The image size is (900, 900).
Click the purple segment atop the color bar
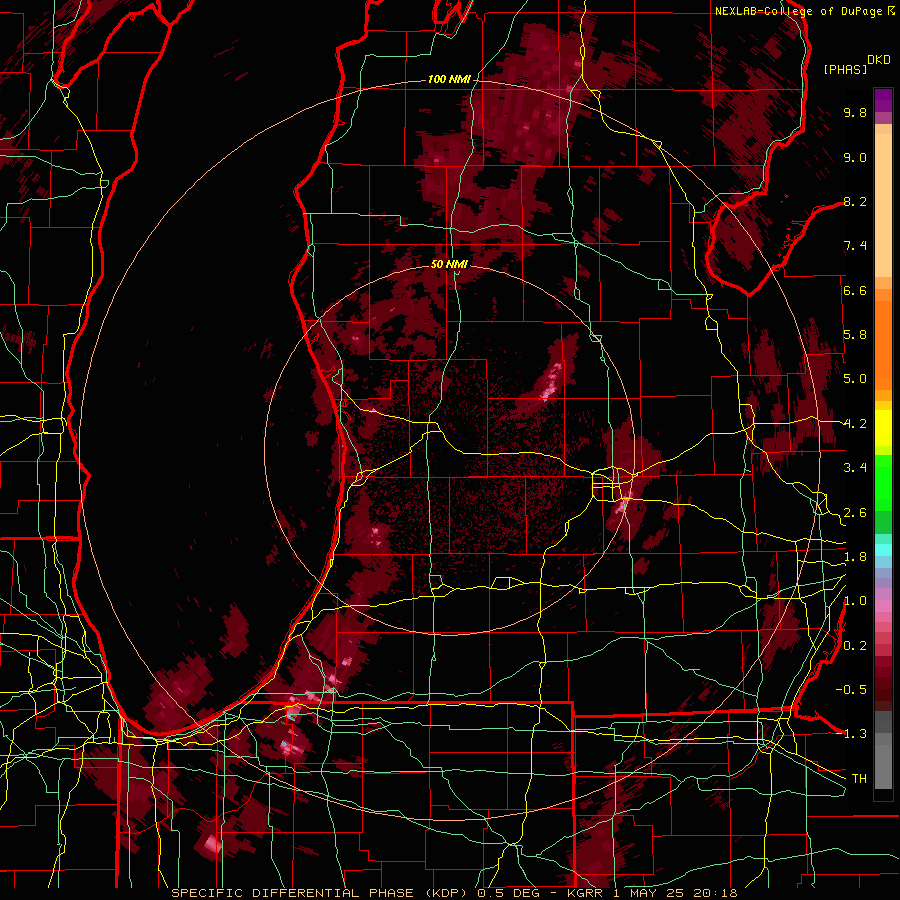[883, 100]
